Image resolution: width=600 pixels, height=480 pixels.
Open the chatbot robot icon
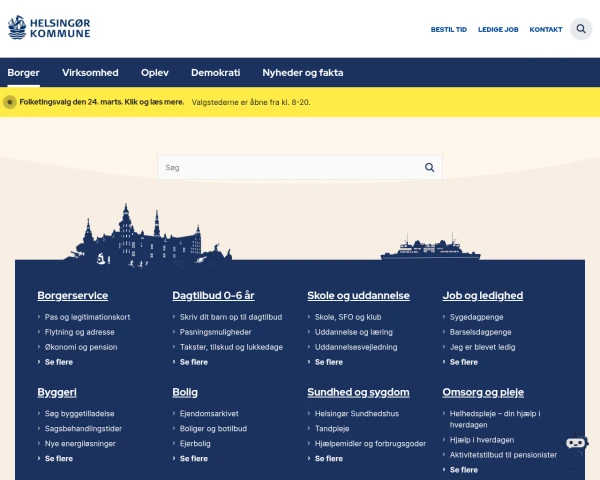click(x=576, y=444)
